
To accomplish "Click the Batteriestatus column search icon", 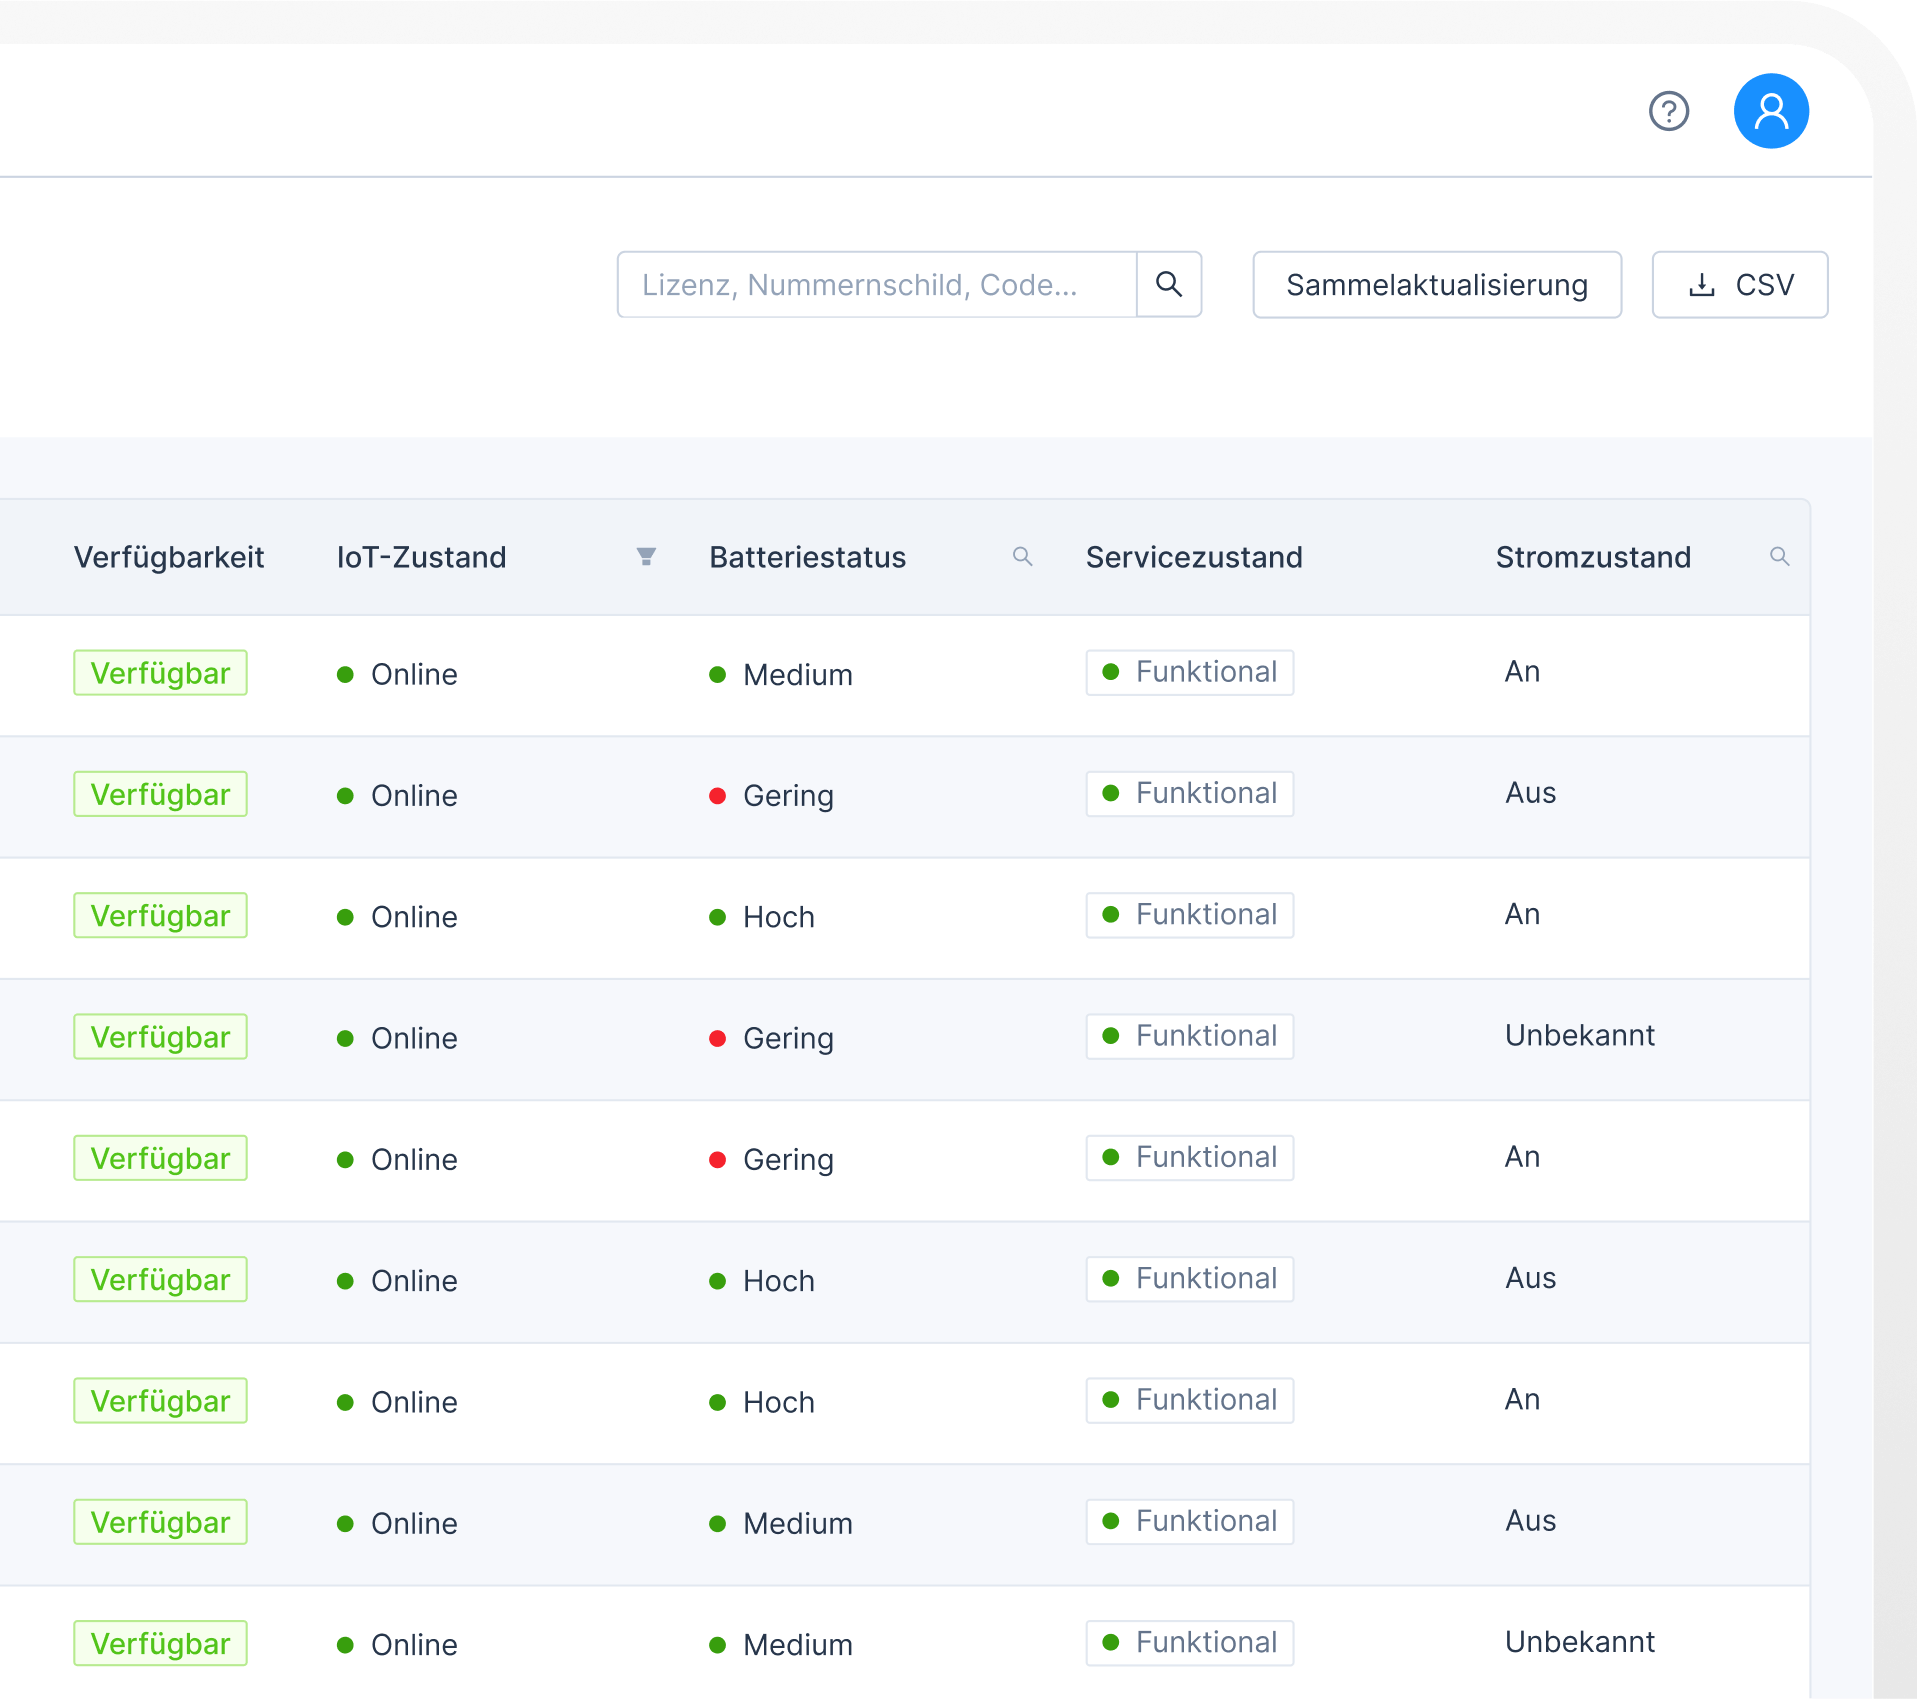I will point(1021,557).
